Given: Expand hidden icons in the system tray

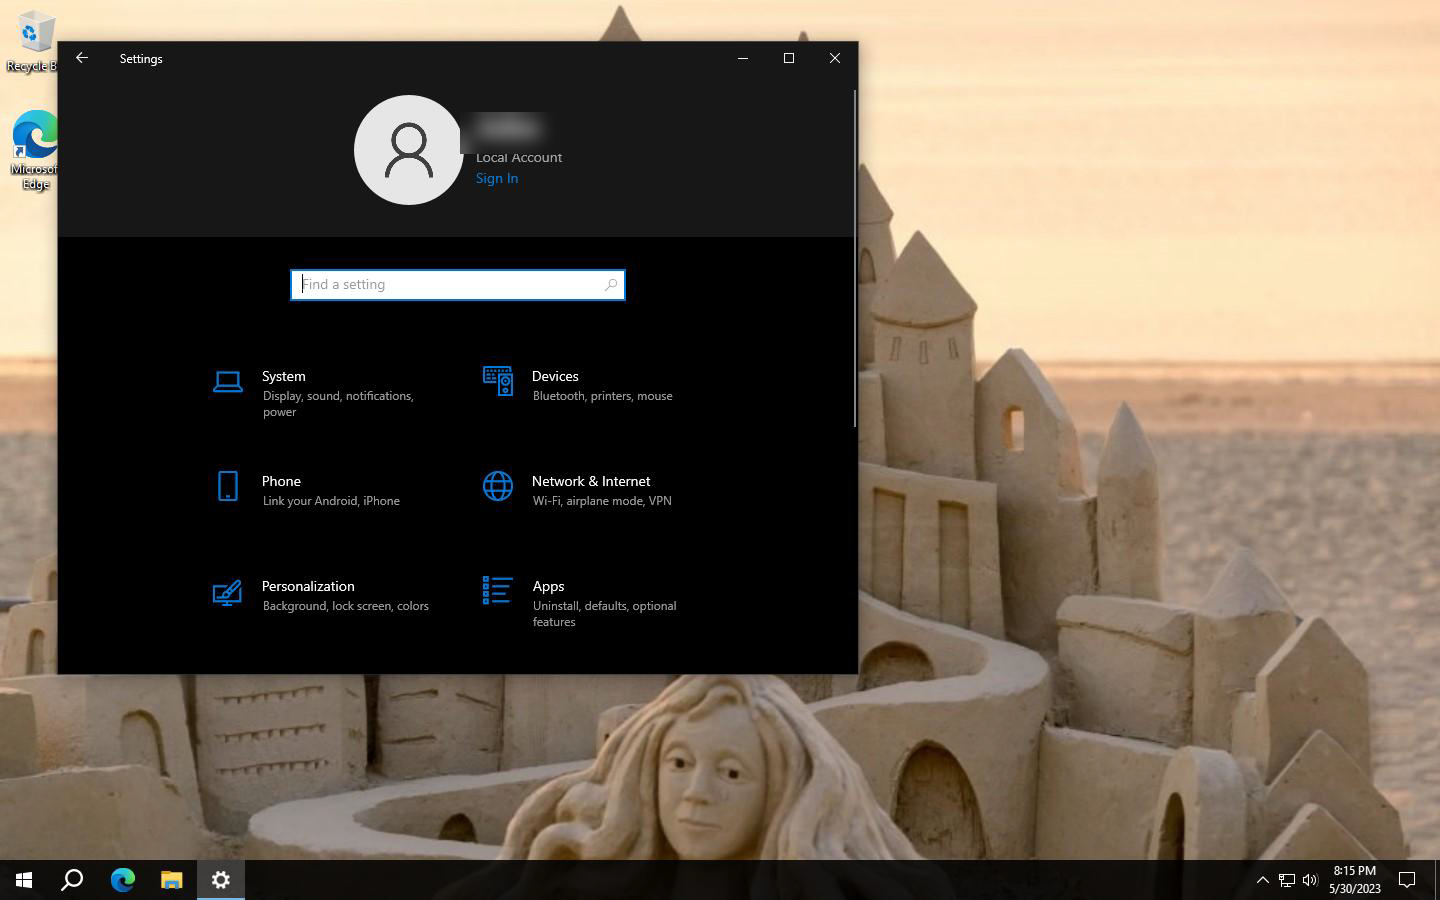Looking at the screenshot, I should (1262, 880).
